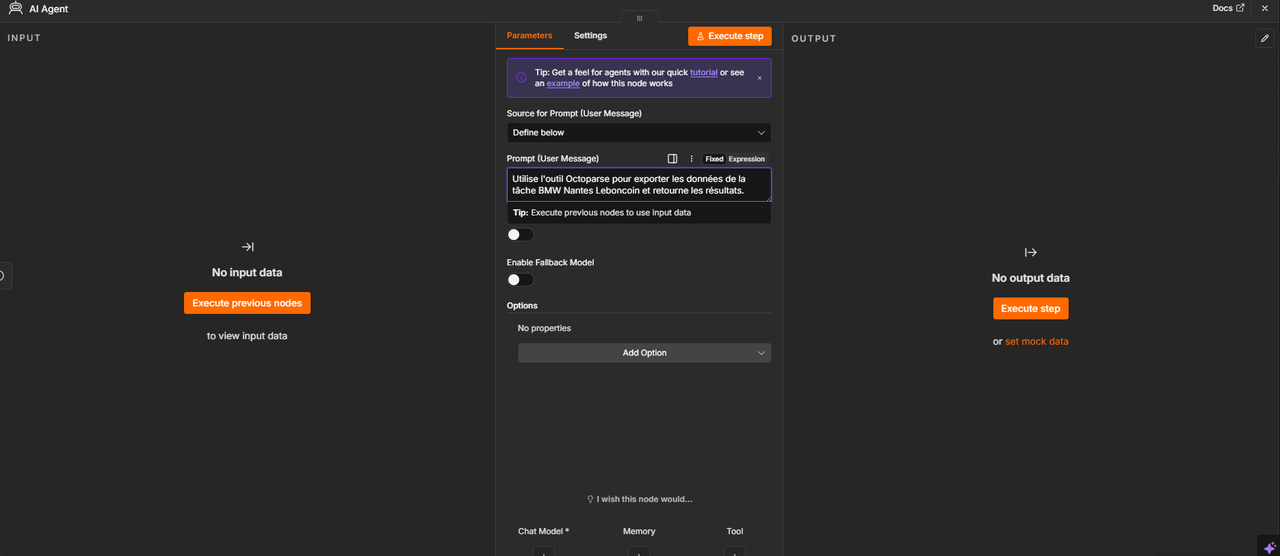Screen dimensions: 1280x556
Task: Enable the Fallback Model switch
Action: pos(520,280)
